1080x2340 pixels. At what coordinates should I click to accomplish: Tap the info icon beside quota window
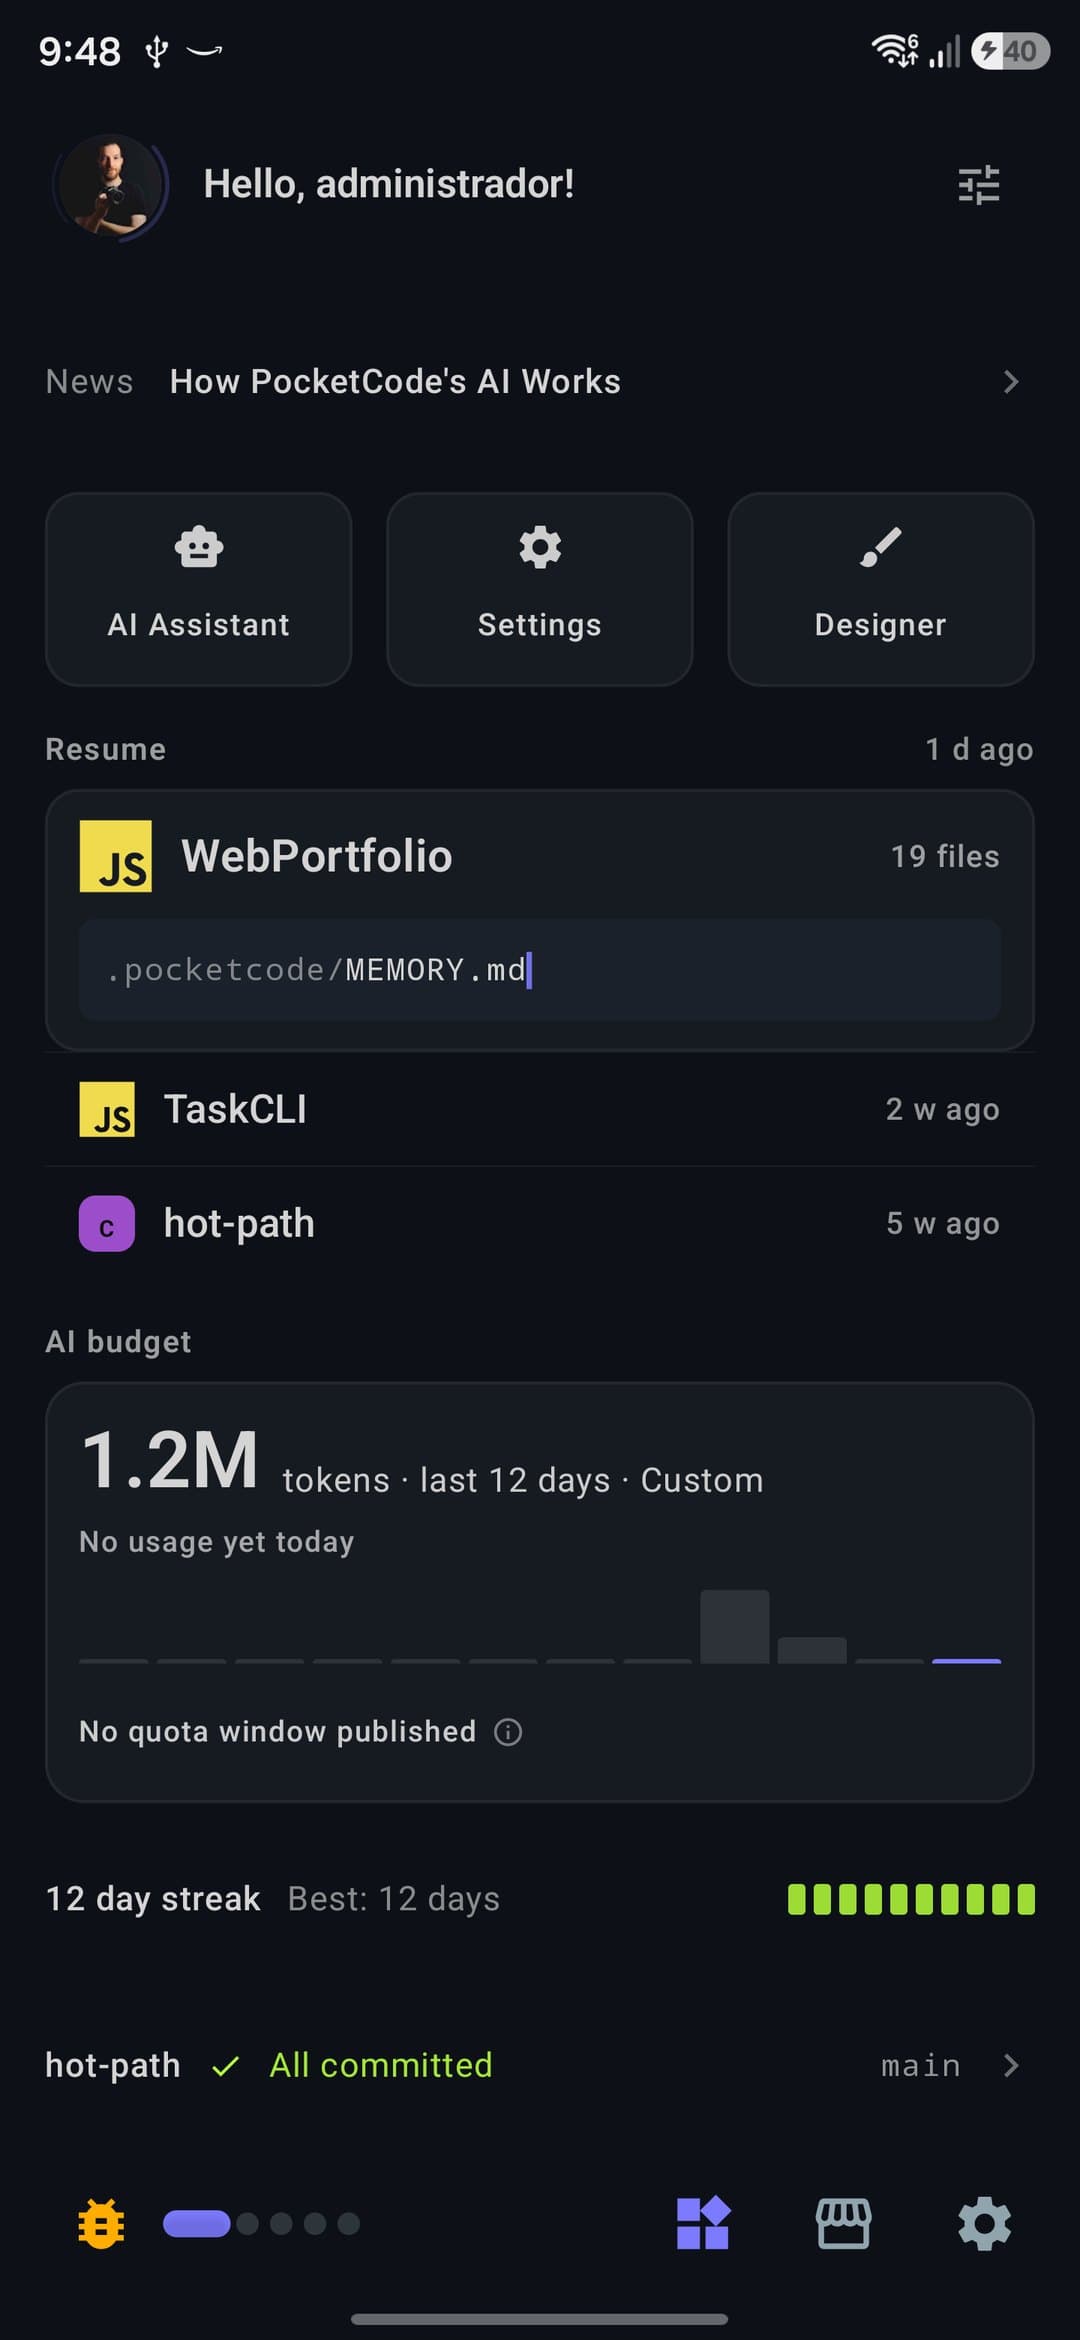coord(508,1732)
